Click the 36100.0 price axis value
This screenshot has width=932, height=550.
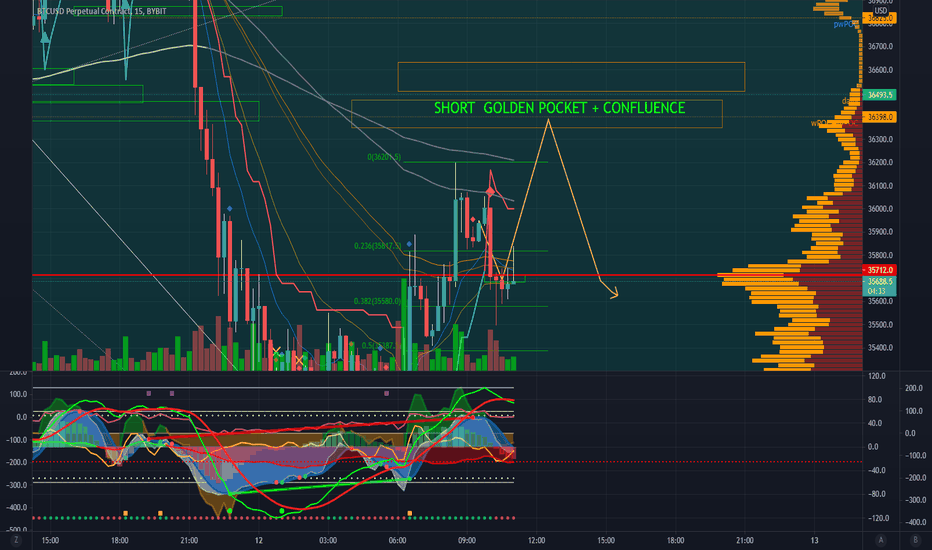pos(880,186)
